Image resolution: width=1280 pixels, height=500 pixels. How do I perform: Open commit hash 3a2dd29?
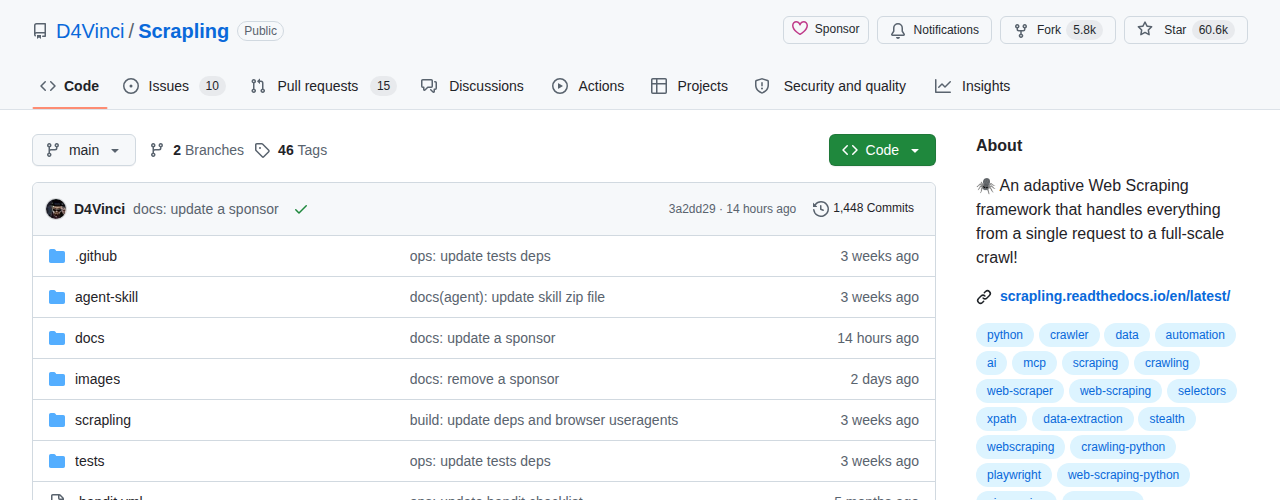point(692,209)
